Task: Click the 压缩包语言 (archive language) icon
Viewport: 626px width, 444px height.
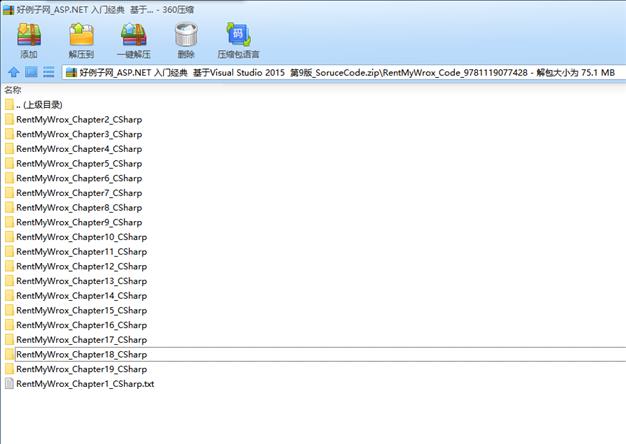Action: 238,35
